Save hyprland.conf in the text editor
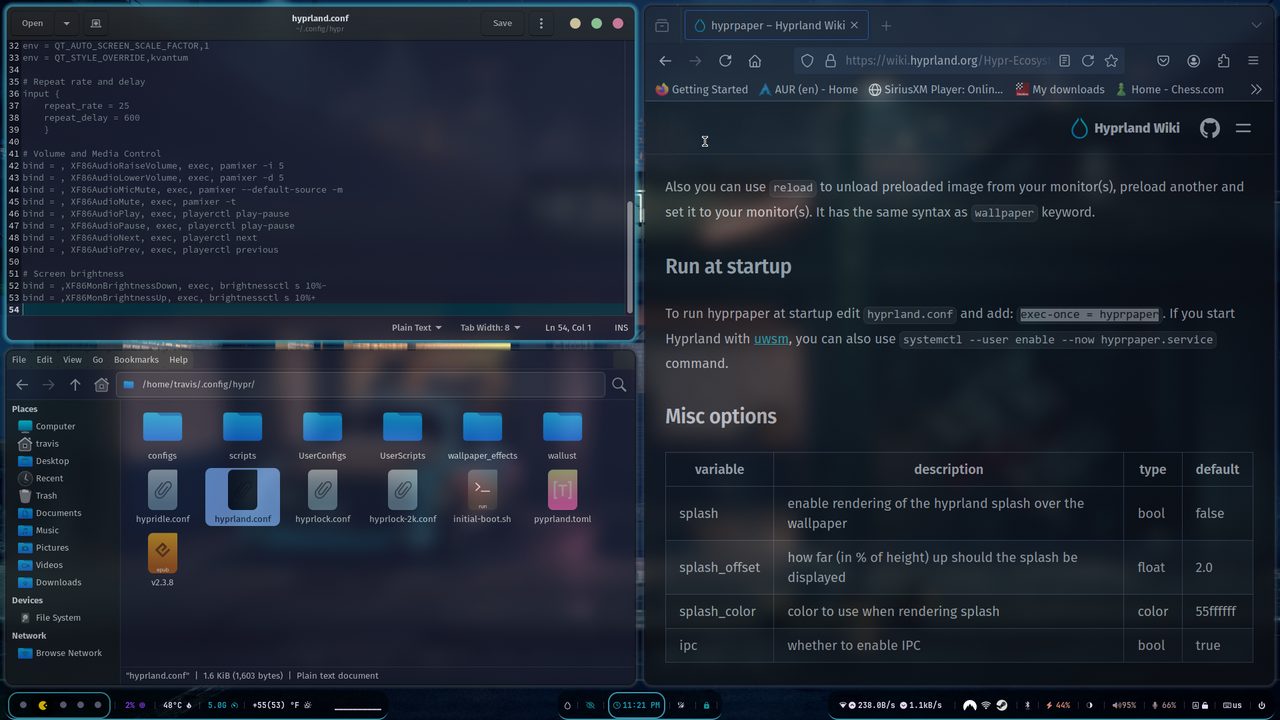This screenshot has height=720, width=1280. click(502, 23)
